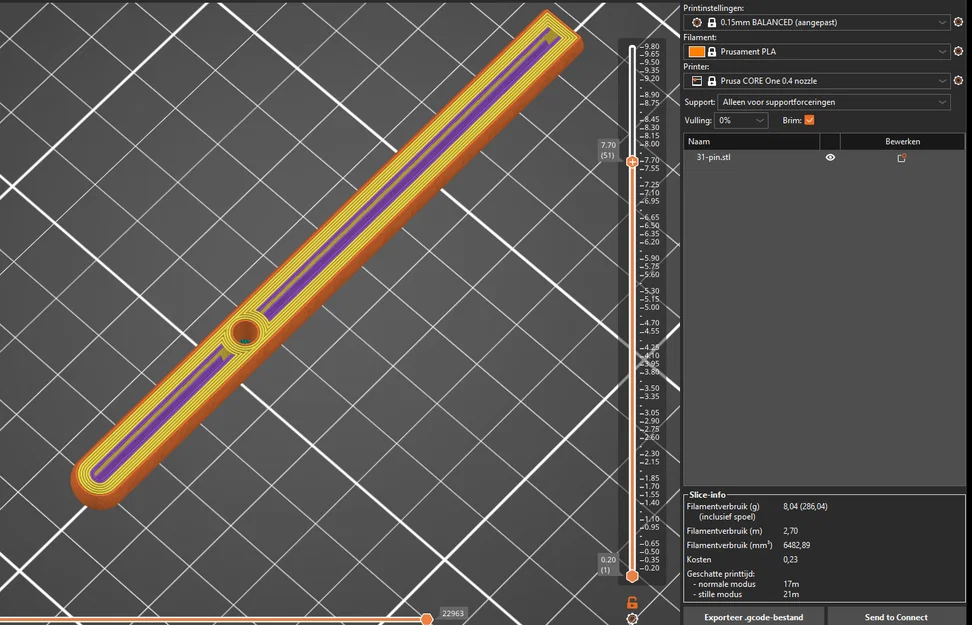Click the Bewerken column header
The height and width of the screenshot is (625, 972).
902,141
